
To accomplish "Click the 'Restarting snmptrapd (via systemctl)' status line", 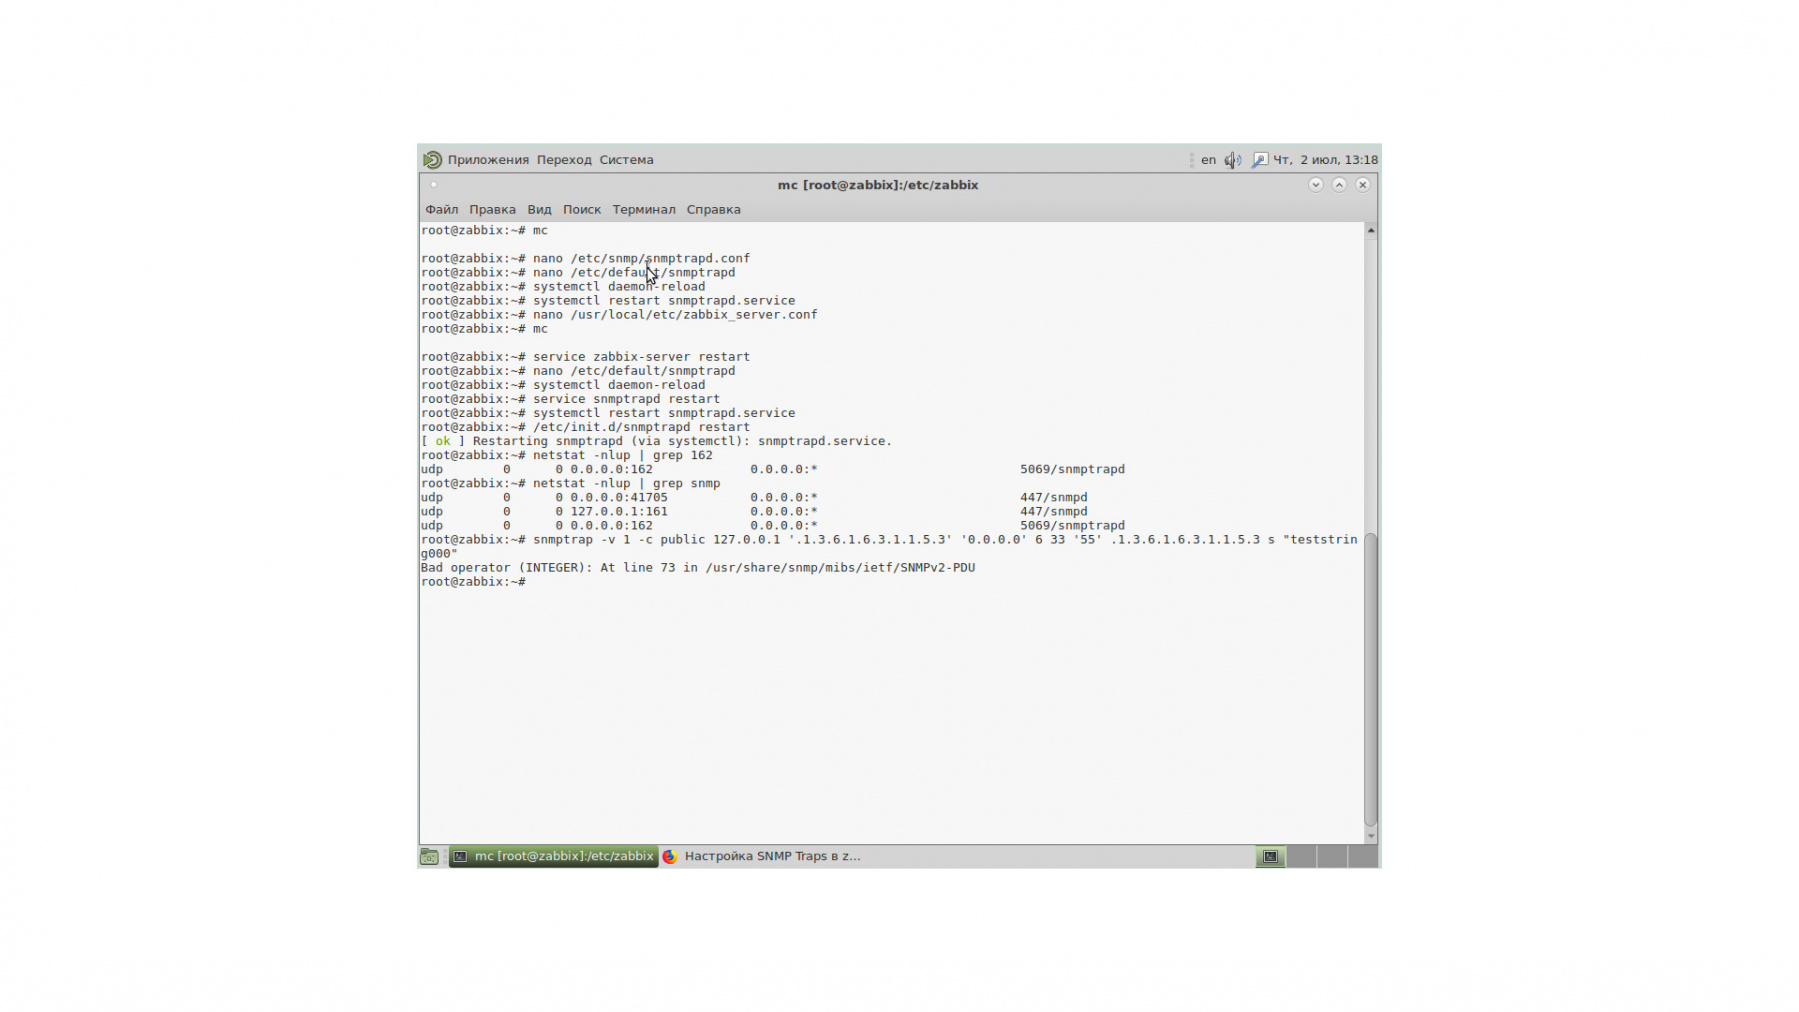I will point(656,441).
